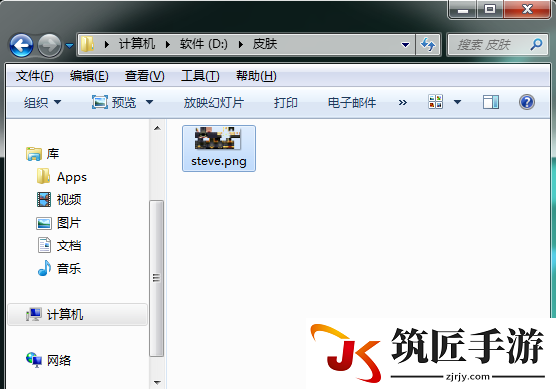The height and width of the screenshot is (389, 556).
Task: Click the refresh icon beside address bar
Action: [428, 44]
